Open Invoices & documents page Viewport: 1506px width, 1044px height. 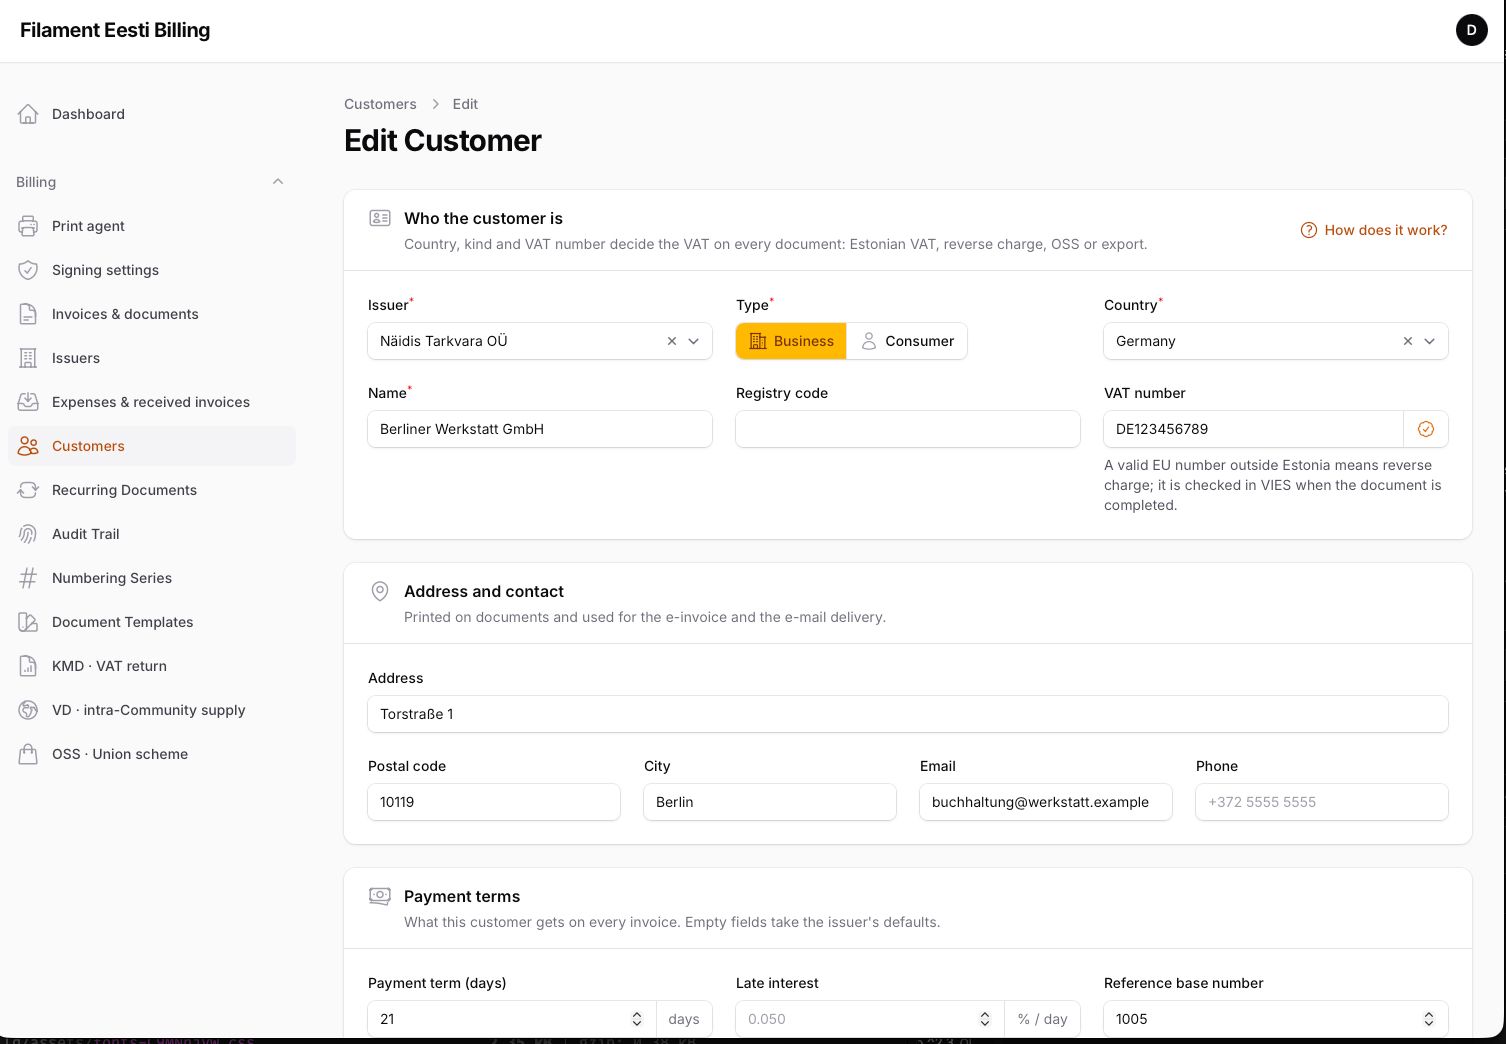[152, 314]
